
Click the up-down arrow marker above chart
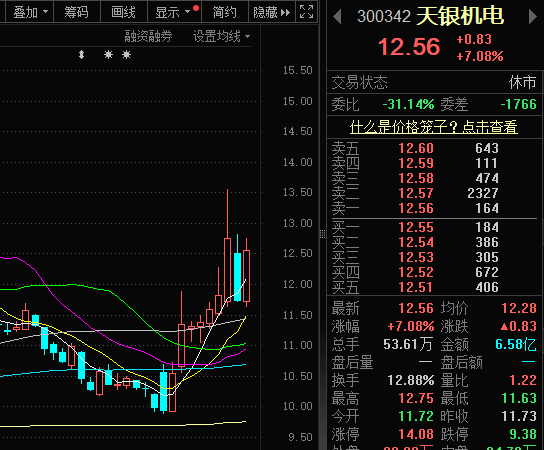point(81,54)
